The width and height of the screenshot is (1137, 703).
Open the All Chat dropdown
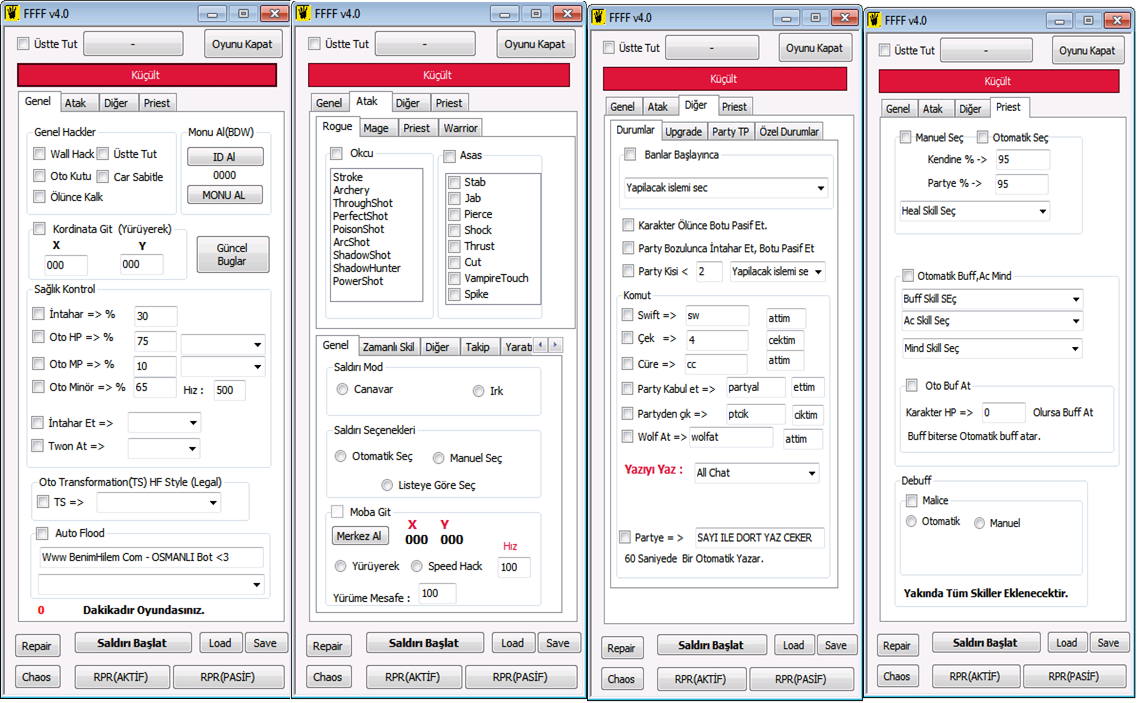coord(756,473)
